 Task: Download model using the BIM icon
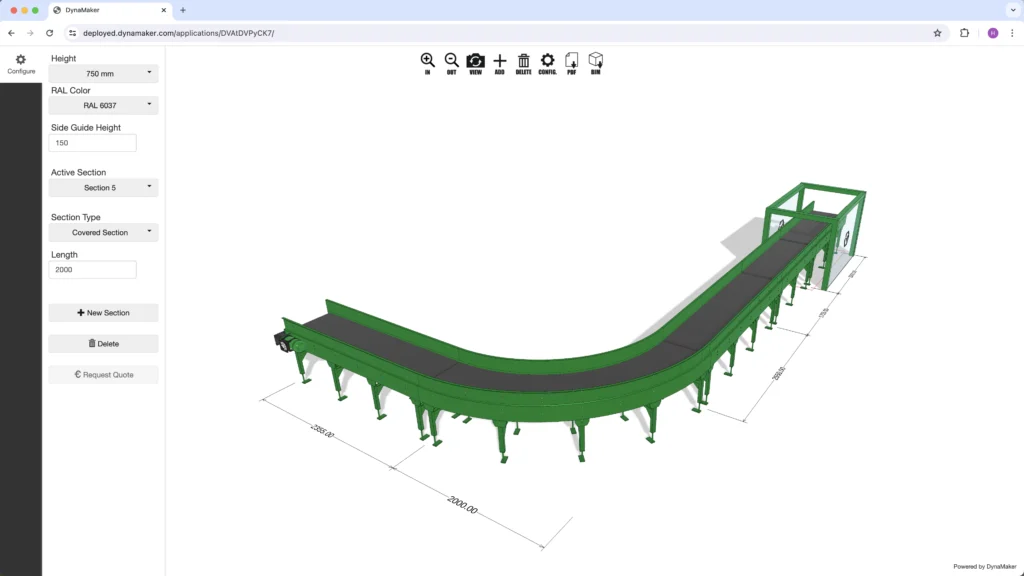tap(596, 62)
